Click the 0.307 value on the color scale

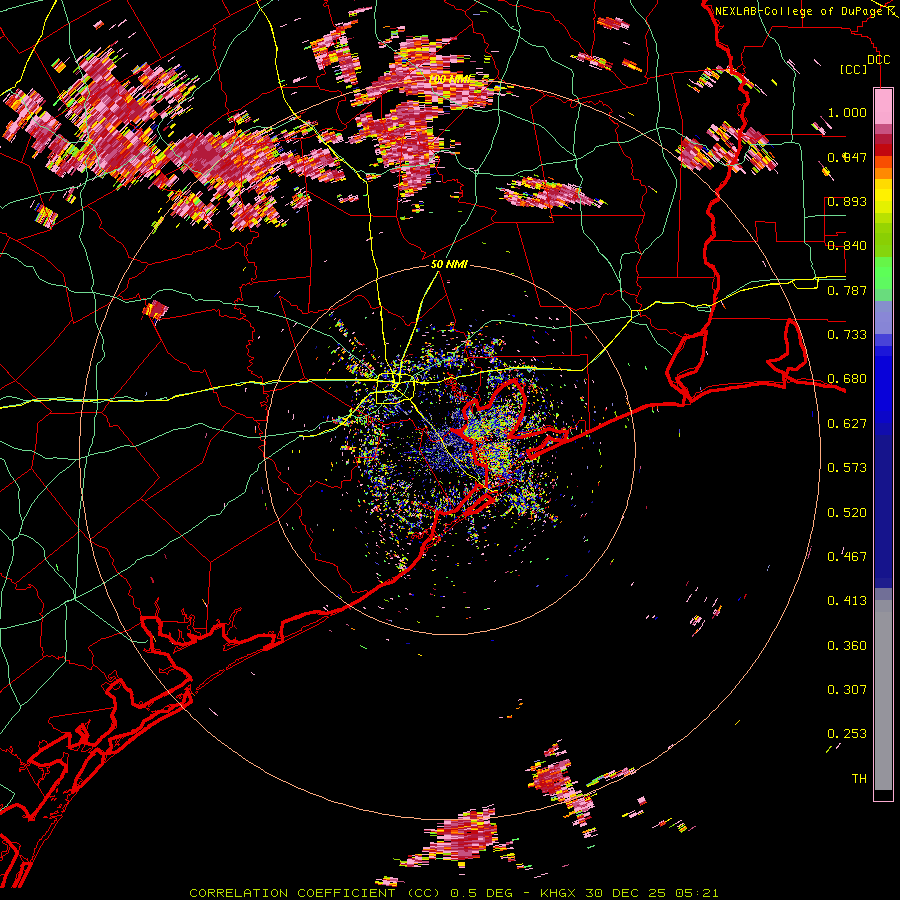tap(847, 689)
